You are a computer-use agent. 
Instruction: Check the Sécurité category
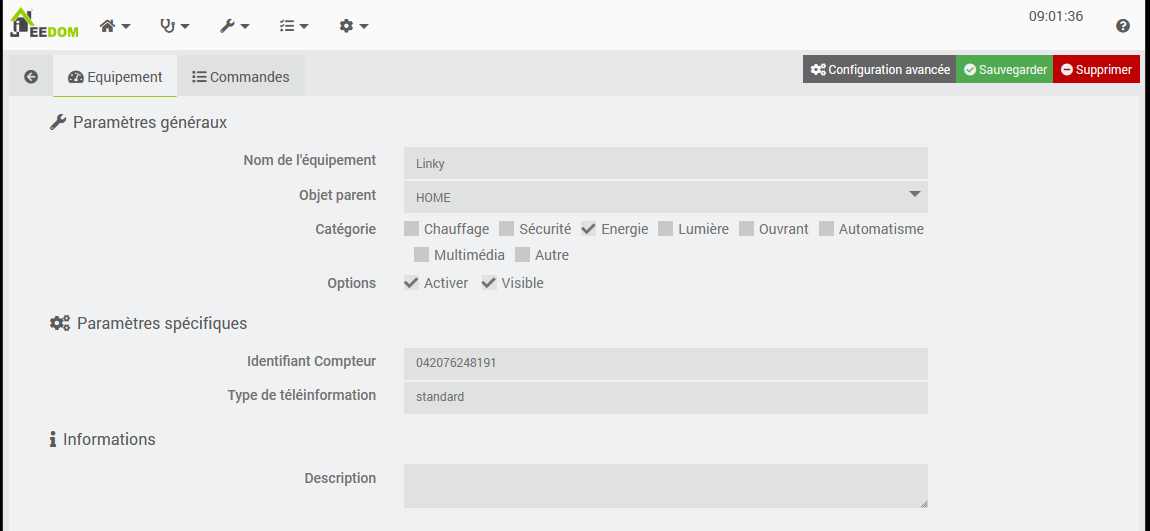[x=507, y=229]
